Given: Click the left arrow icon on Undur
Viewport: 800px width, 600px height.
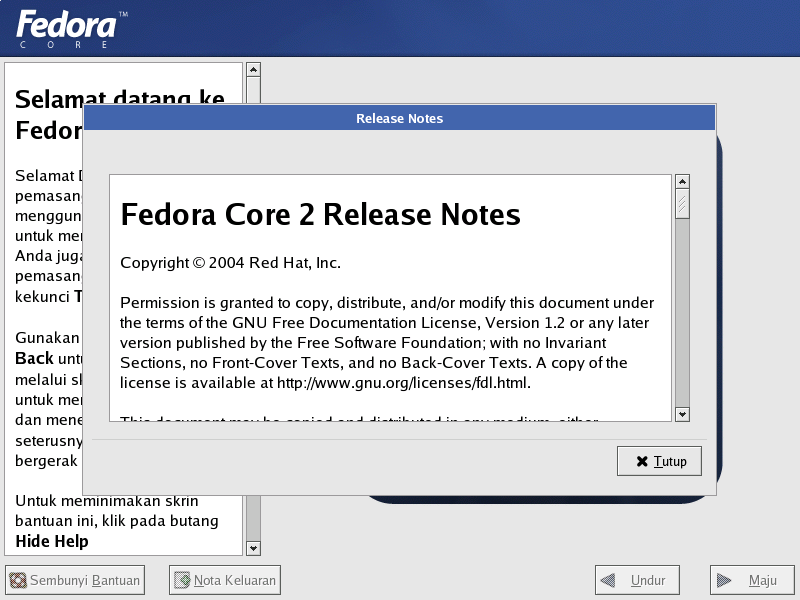Looking at the screenshot, I should point(608,580).
